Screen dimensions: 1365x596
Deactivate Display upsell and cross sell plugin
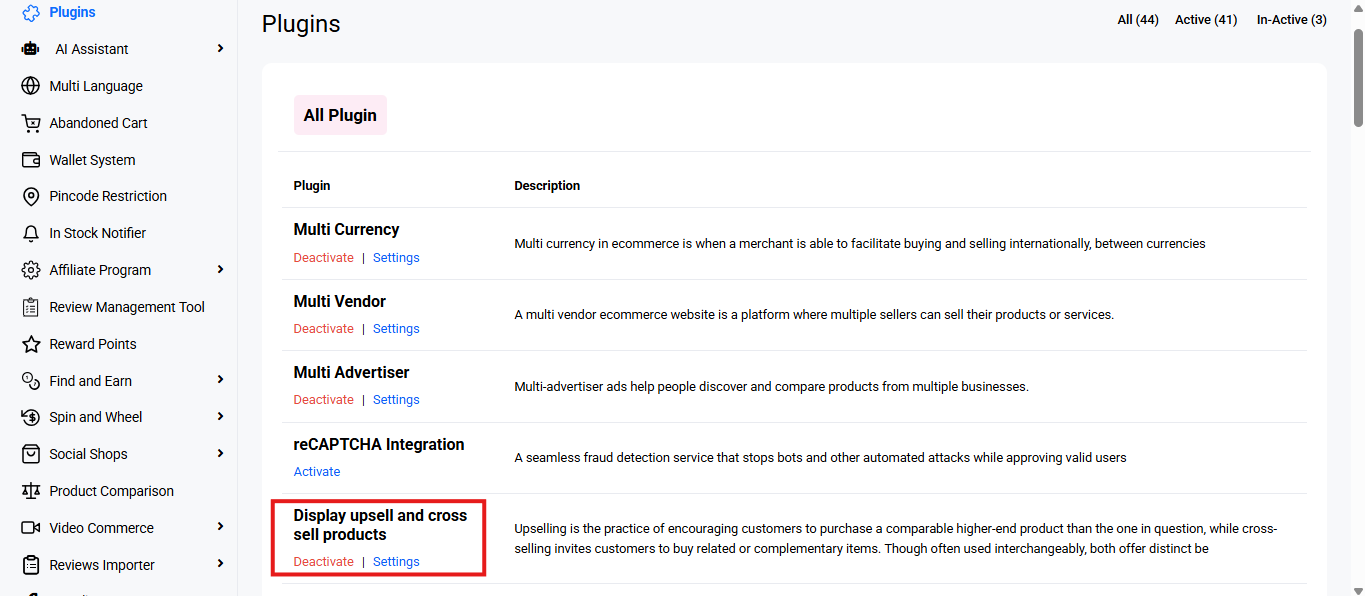point(323,562)
